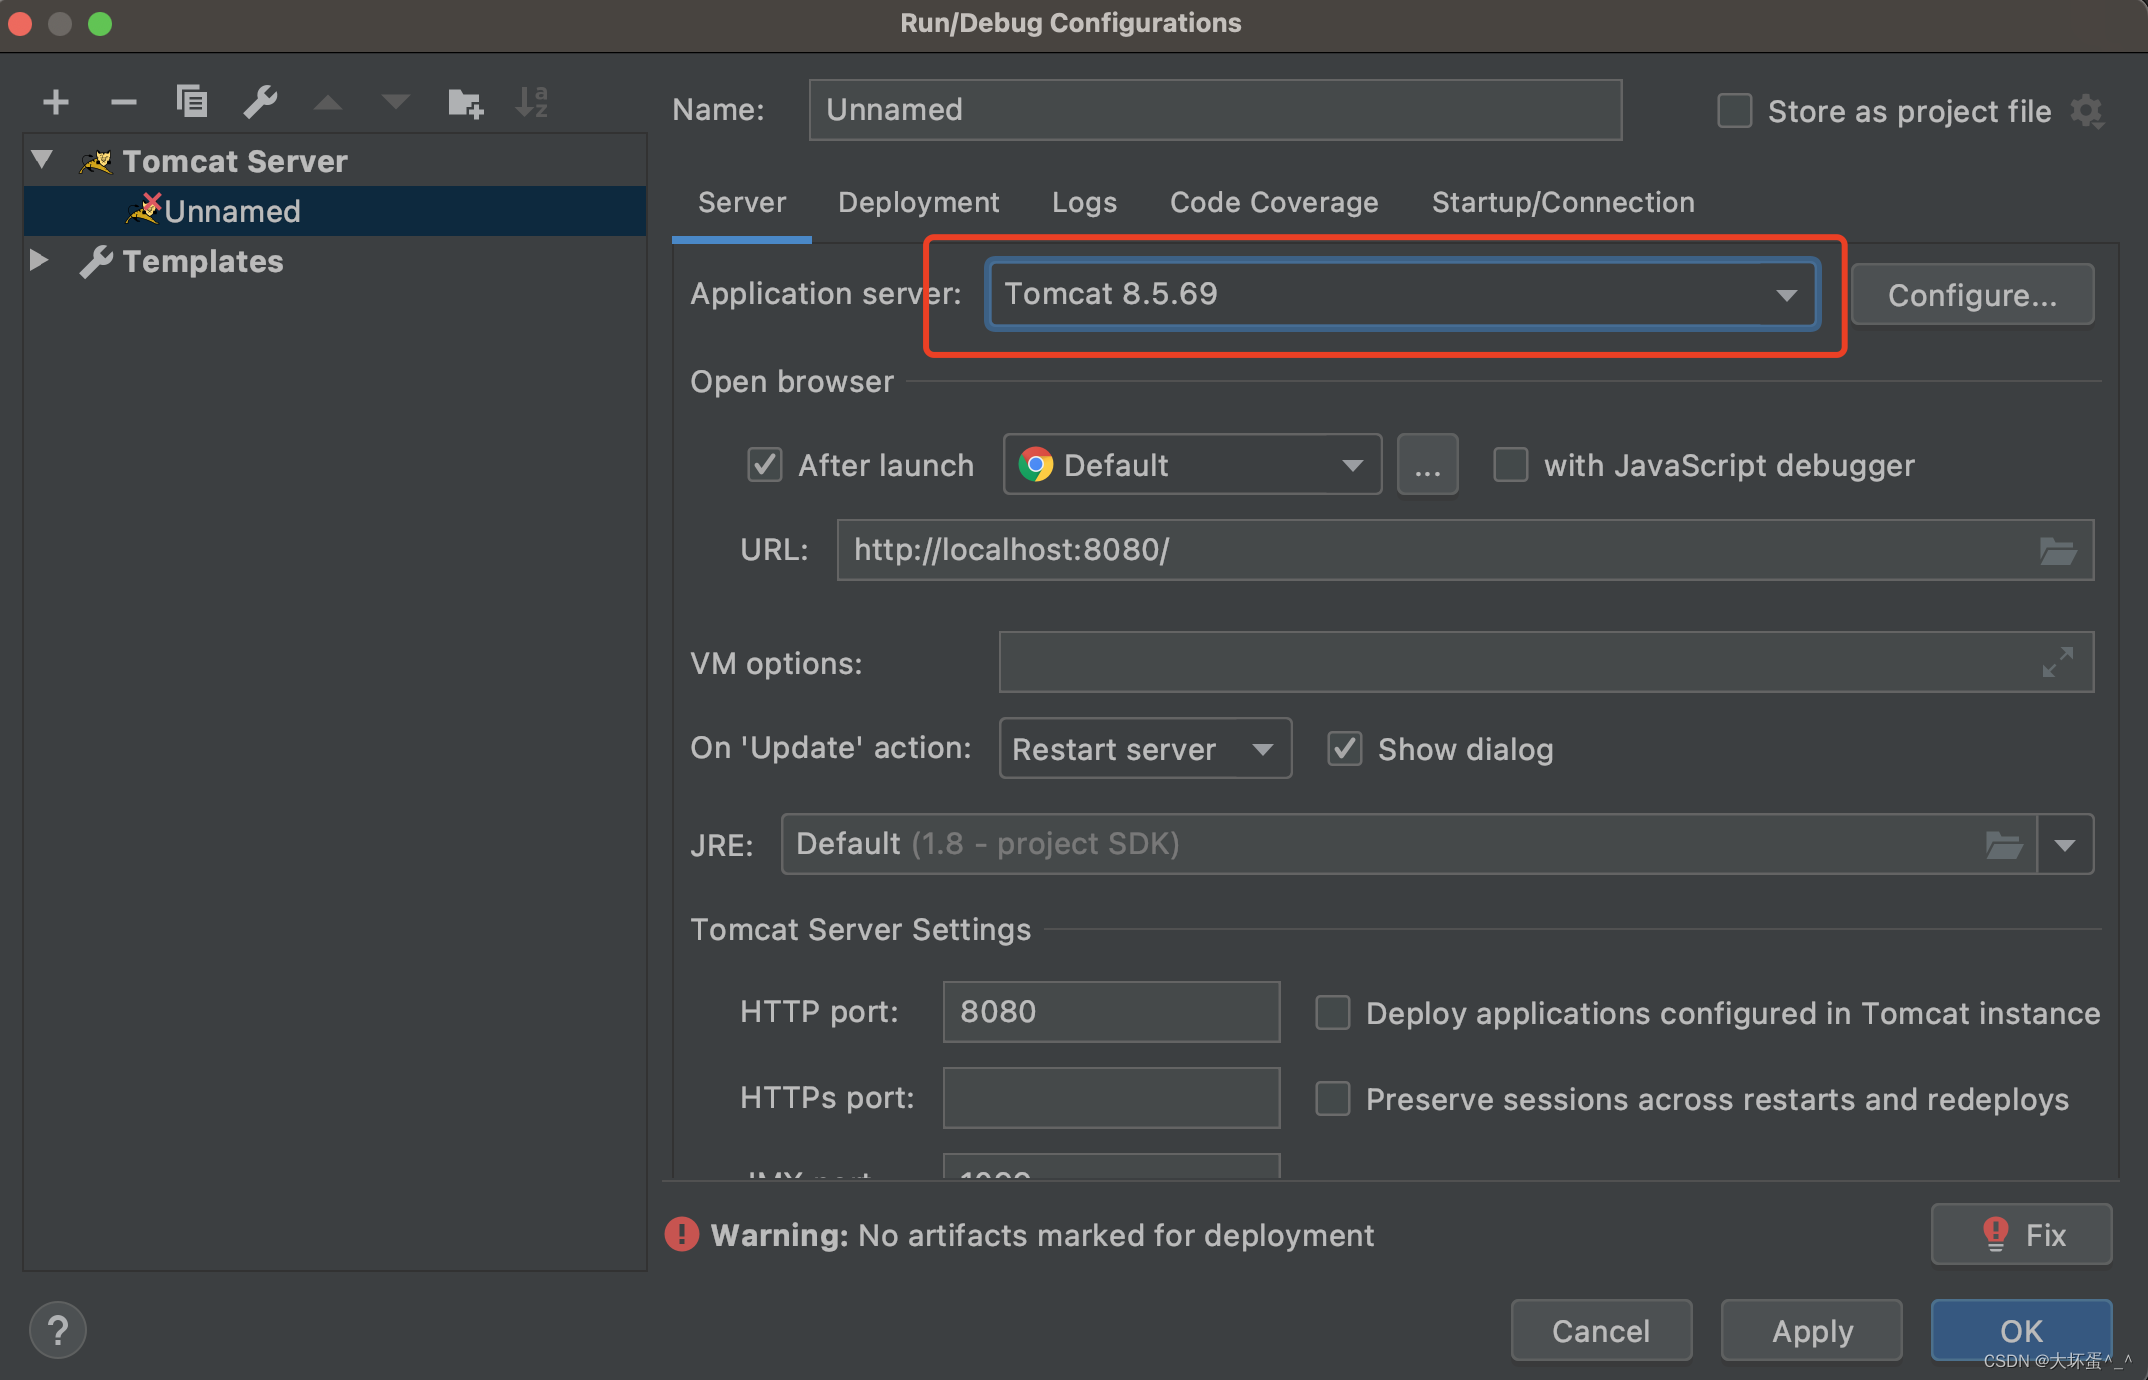The width and height of the screenshot is (2148, 1380).
Task: Click the OK button
Action: 2022,1331
